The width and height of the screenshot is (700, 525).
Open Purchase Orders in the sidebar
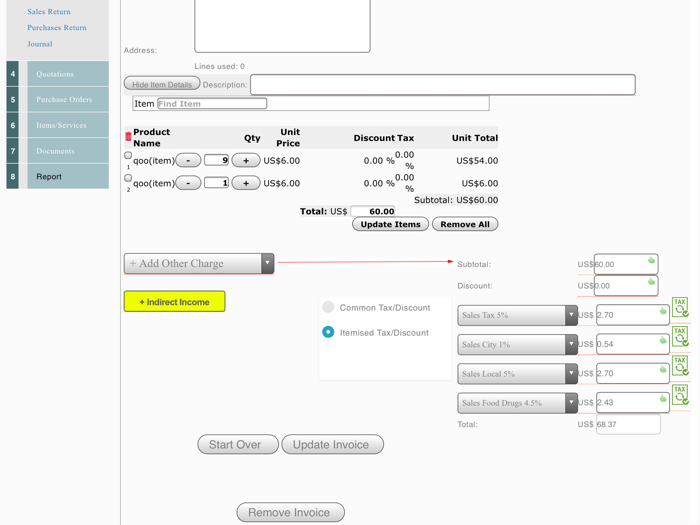[x=64, y=100]
